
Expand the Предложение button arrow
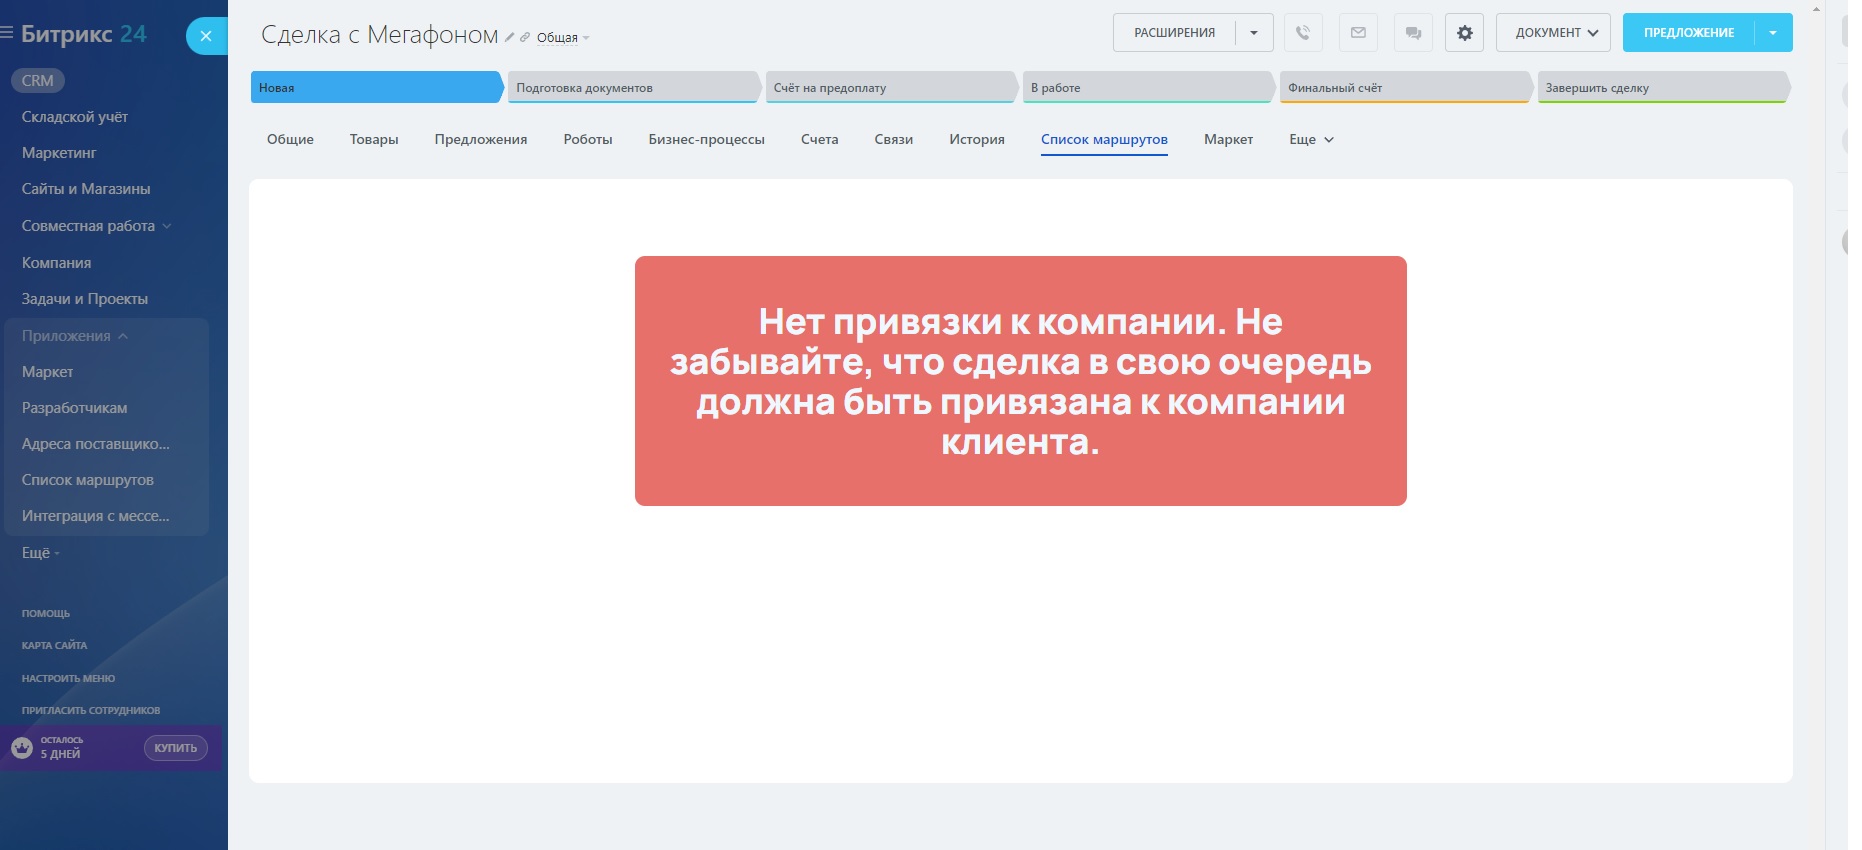pyautogui.click(x=1773, y=33)
